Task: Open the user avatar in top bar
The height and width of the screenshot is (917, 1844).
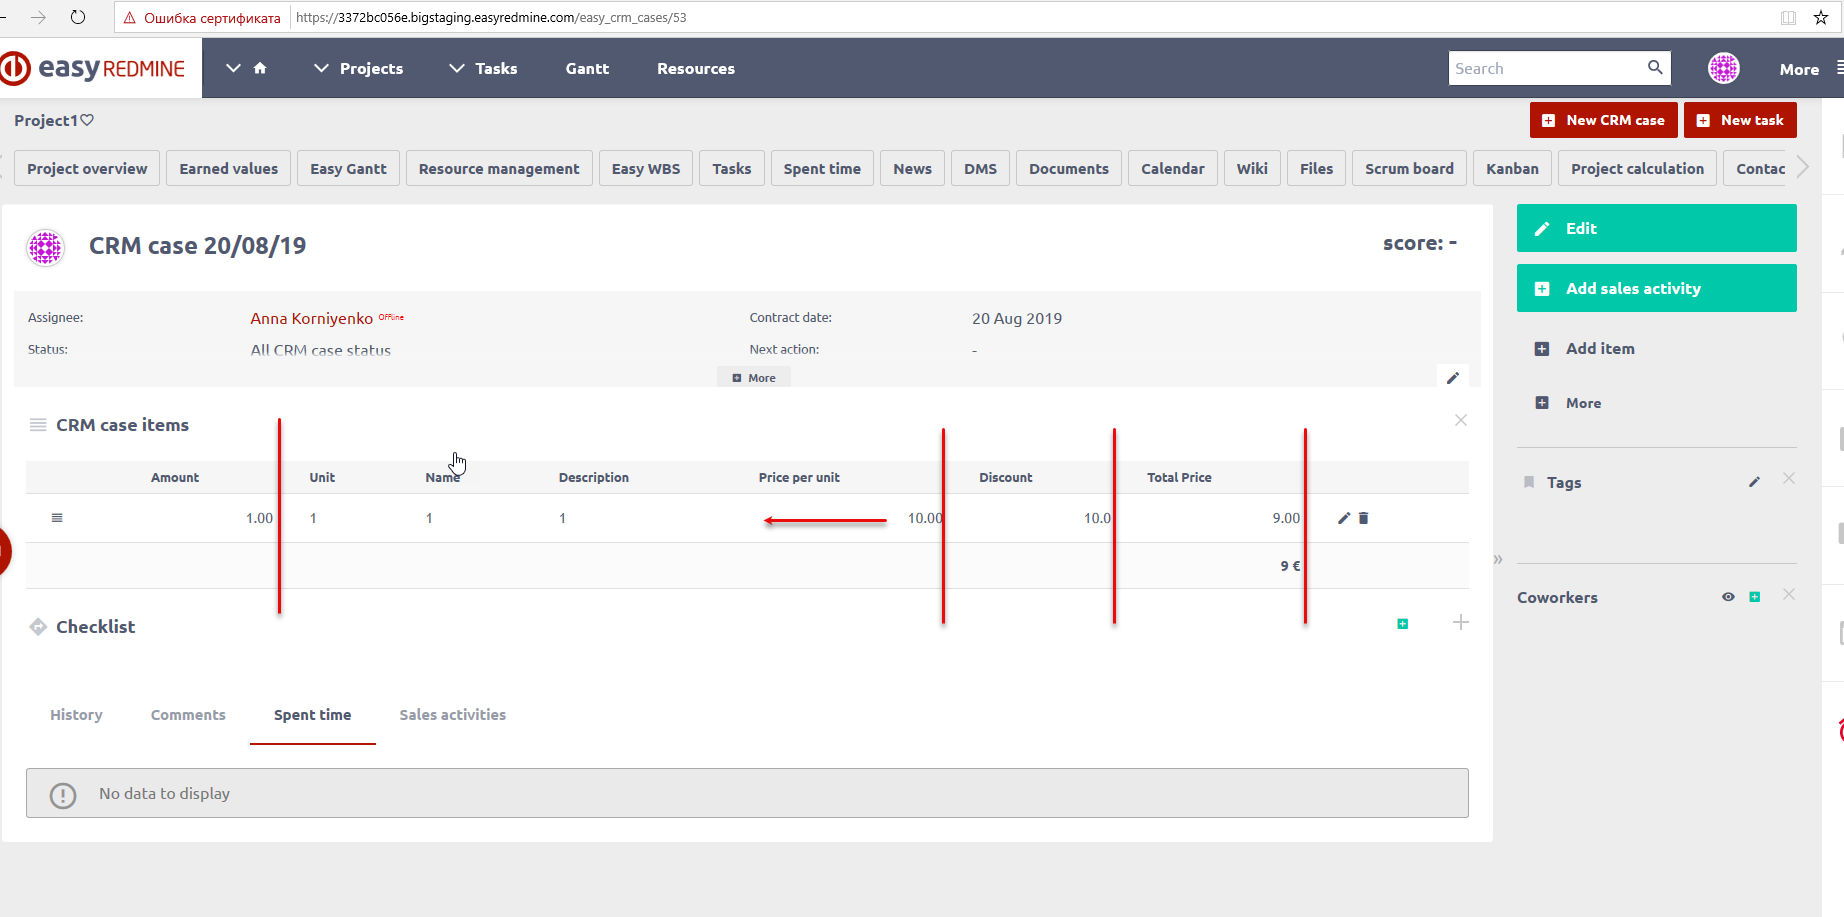Action: click(x=1723, y=68)
